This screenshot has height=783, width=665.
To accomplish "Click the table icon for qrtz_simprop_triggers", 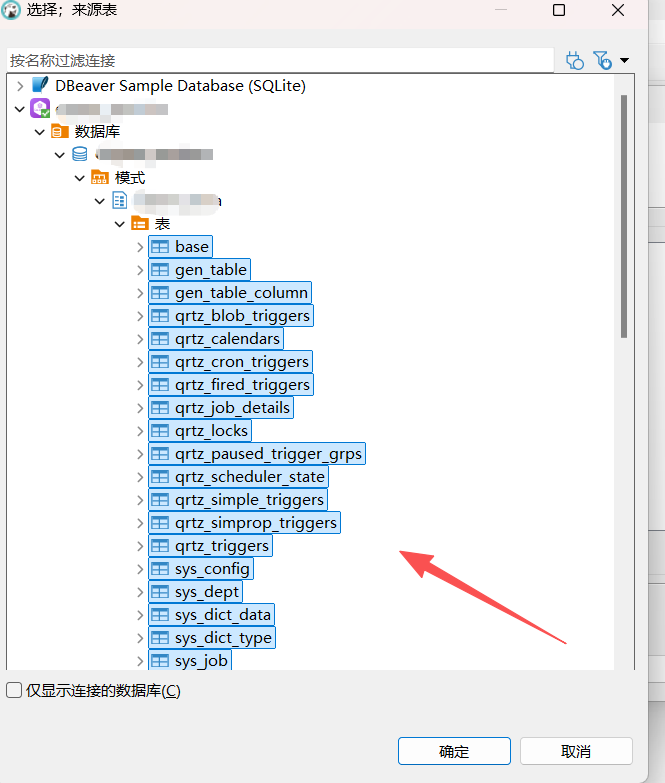I will point(160,522).
